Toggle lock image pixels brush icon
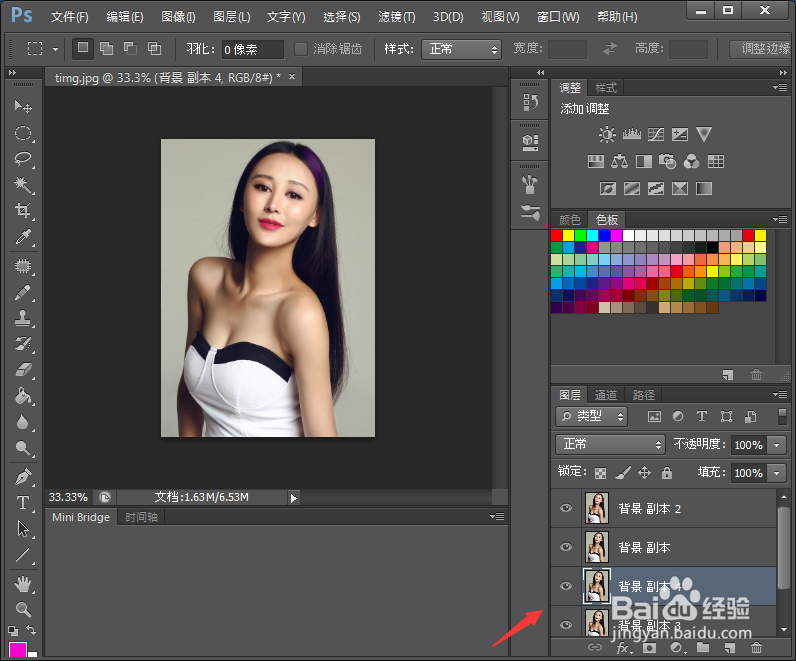The image size is (796, 661). [x=623, y=473]
